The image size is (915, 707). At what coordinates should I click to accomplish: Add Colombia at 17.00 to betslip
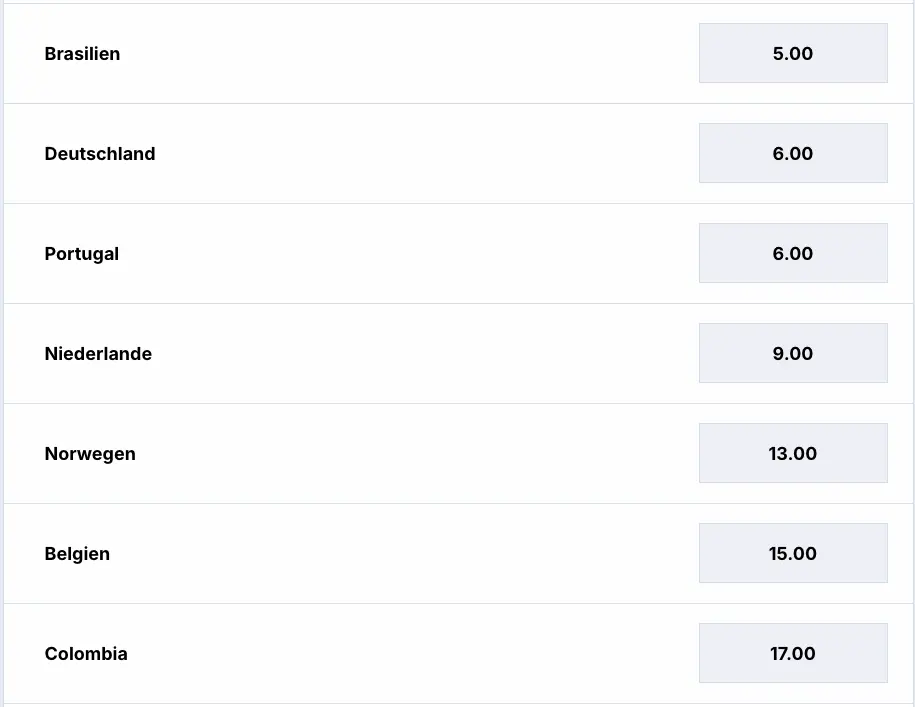click(x=792, y=653)
